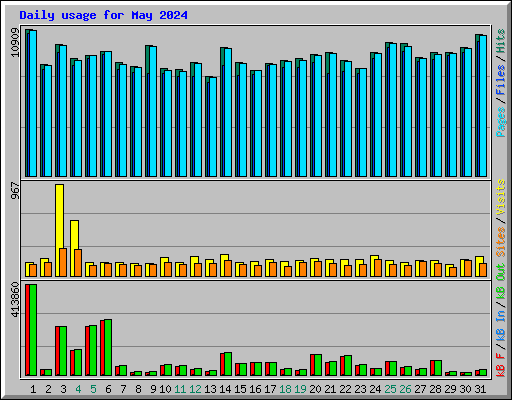Click the green kB bar for day 14
The image size is (512, 400).
(228, 364)
